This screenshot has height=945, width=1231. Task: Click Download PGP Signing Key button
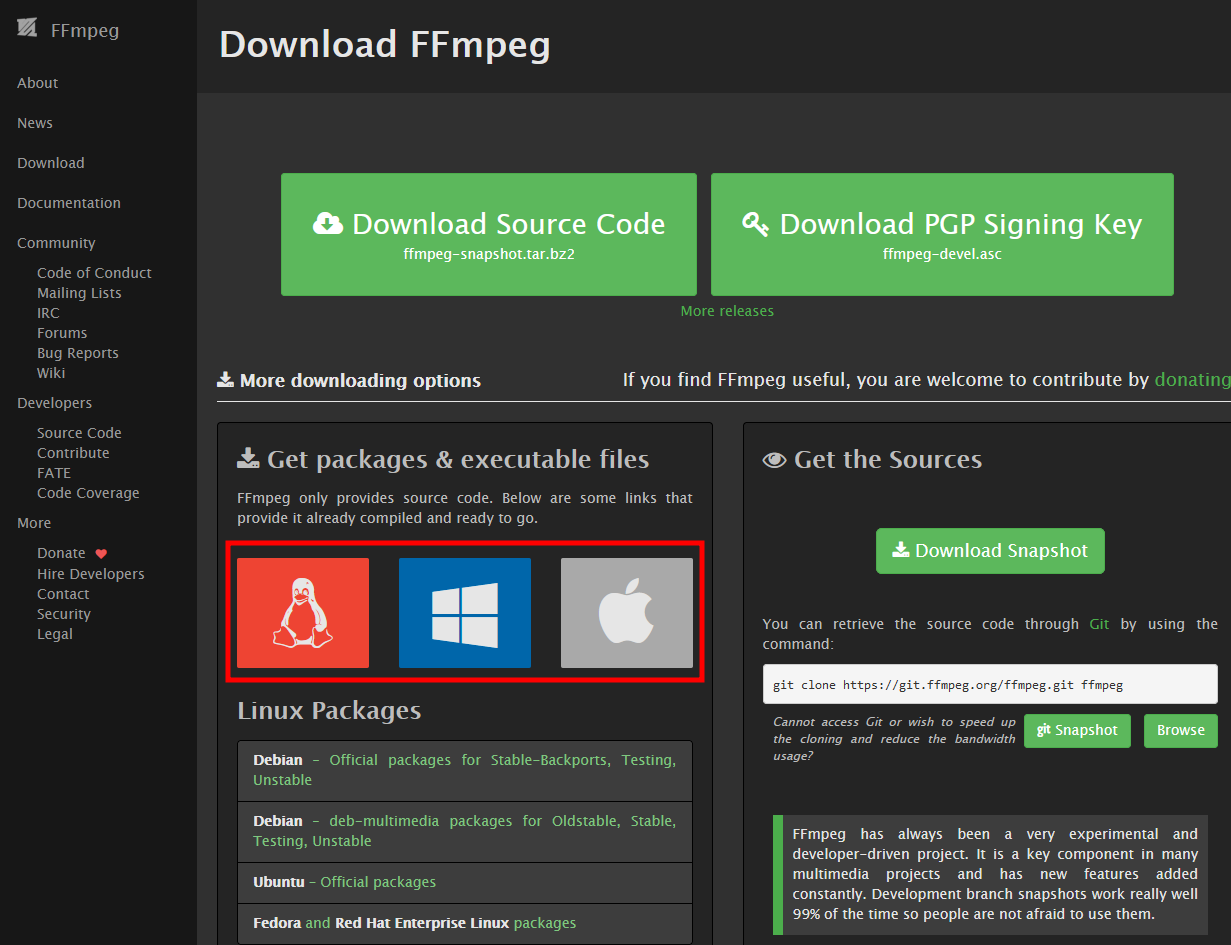coord(942,234)
